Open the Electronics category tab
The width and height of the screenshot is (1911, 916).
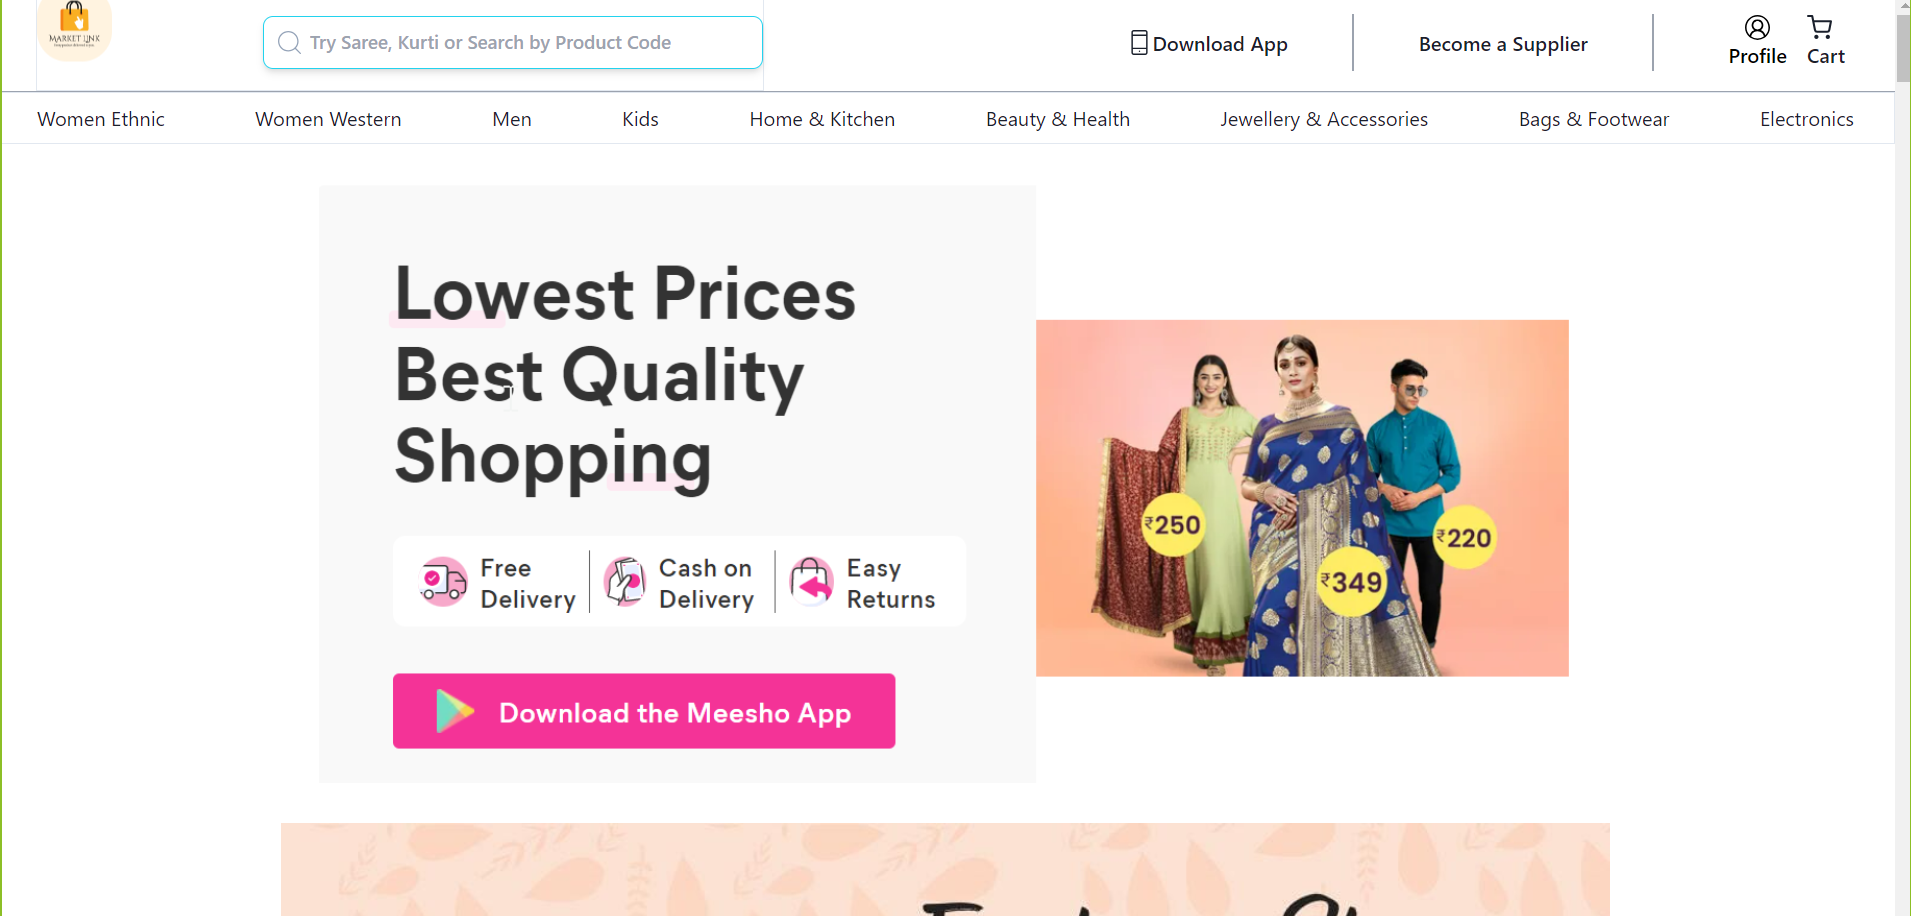pyautogui.click(x=1807, y=118)
